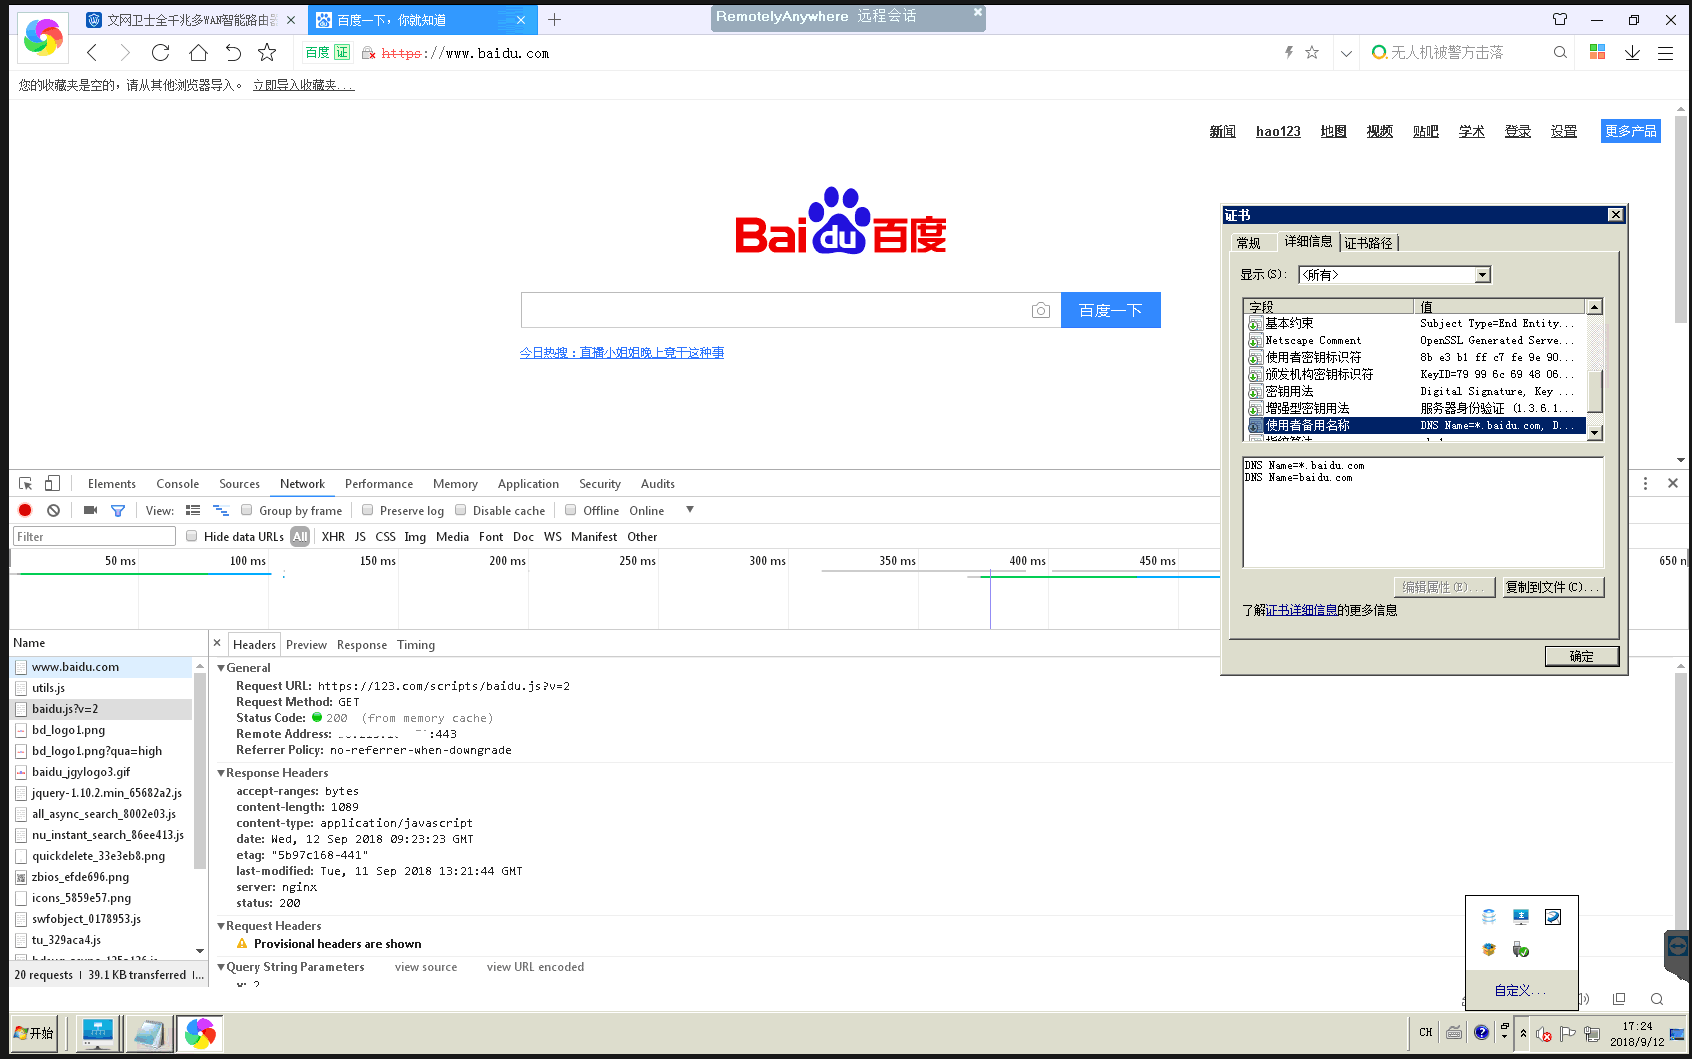The image size is (1692, 1059).
Task: Click the red record network log button
Action: coord(25,510)
